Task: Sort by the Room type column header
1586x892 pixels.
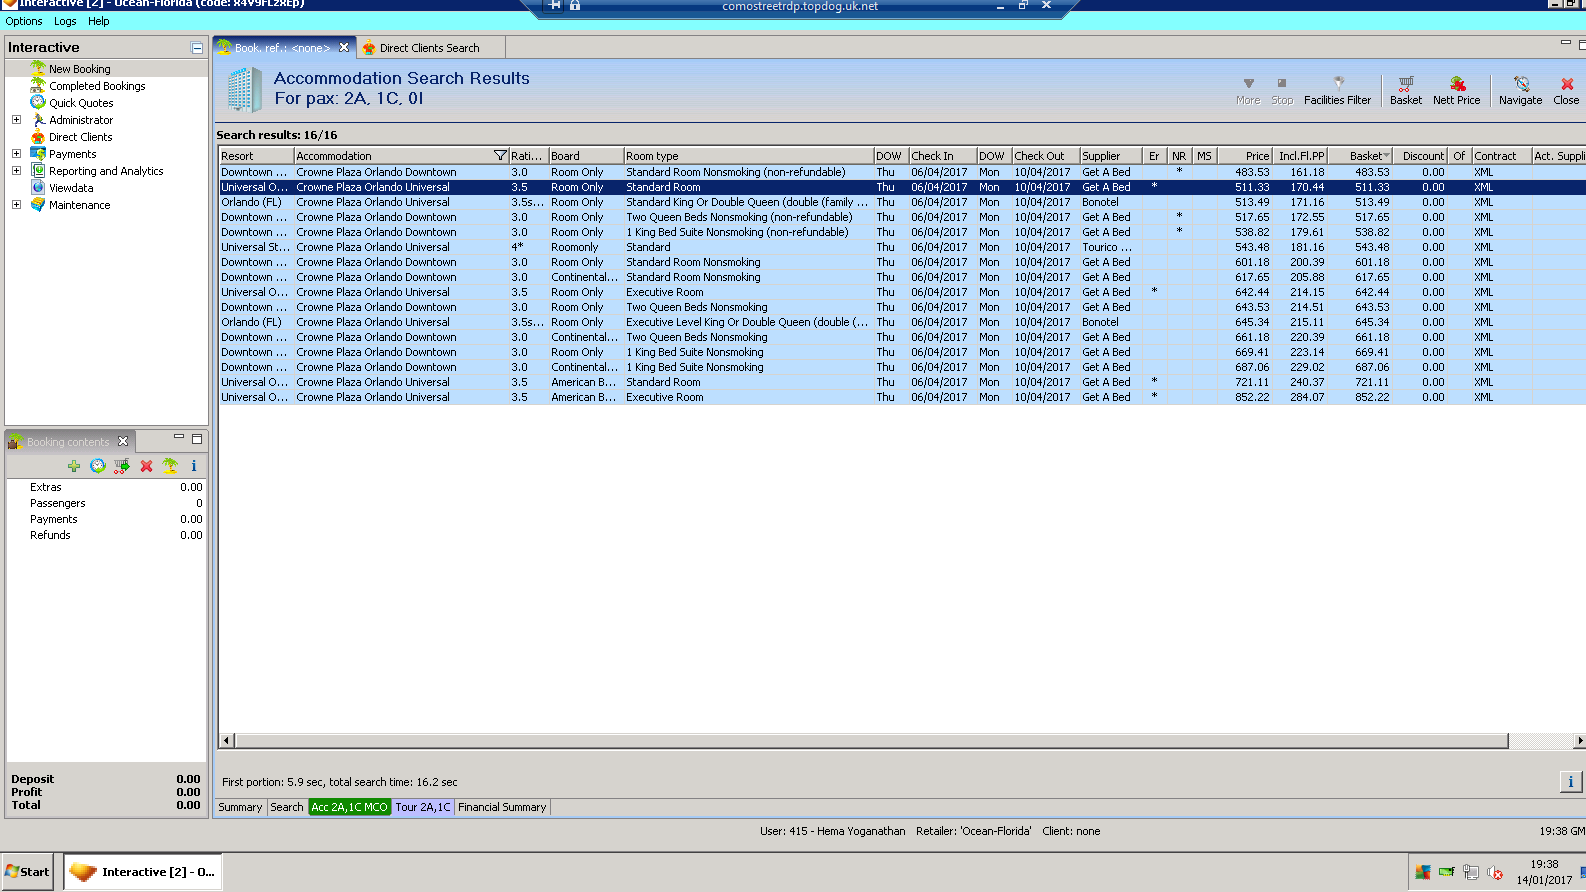Action: pos(748,156)
